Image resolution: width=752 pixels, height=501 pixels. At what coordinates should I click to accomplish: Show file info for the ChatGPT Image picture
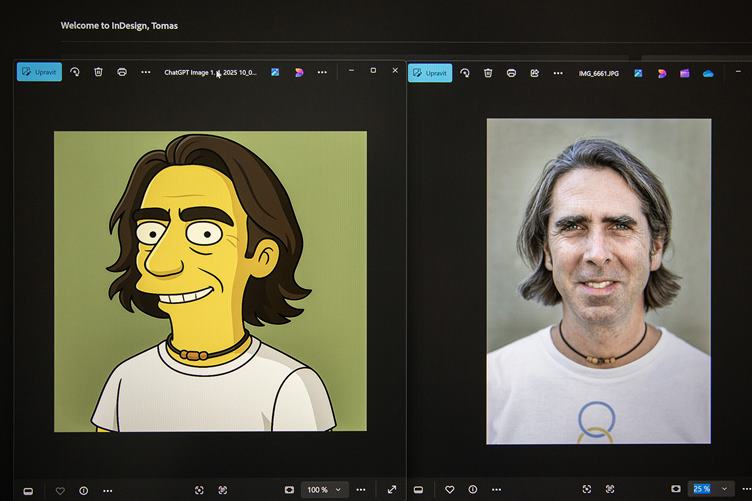pos(83,490)
